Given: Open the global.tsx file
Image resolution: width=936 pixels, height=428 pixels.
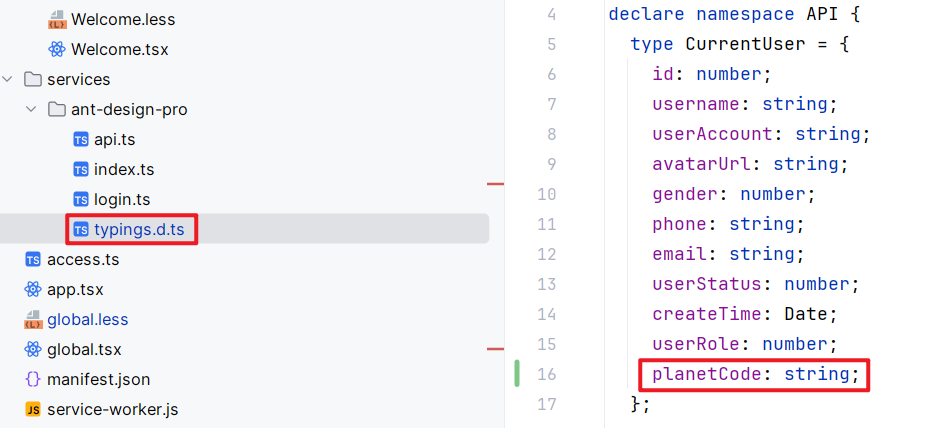Looking at the screenshot, I should (84, 350).
